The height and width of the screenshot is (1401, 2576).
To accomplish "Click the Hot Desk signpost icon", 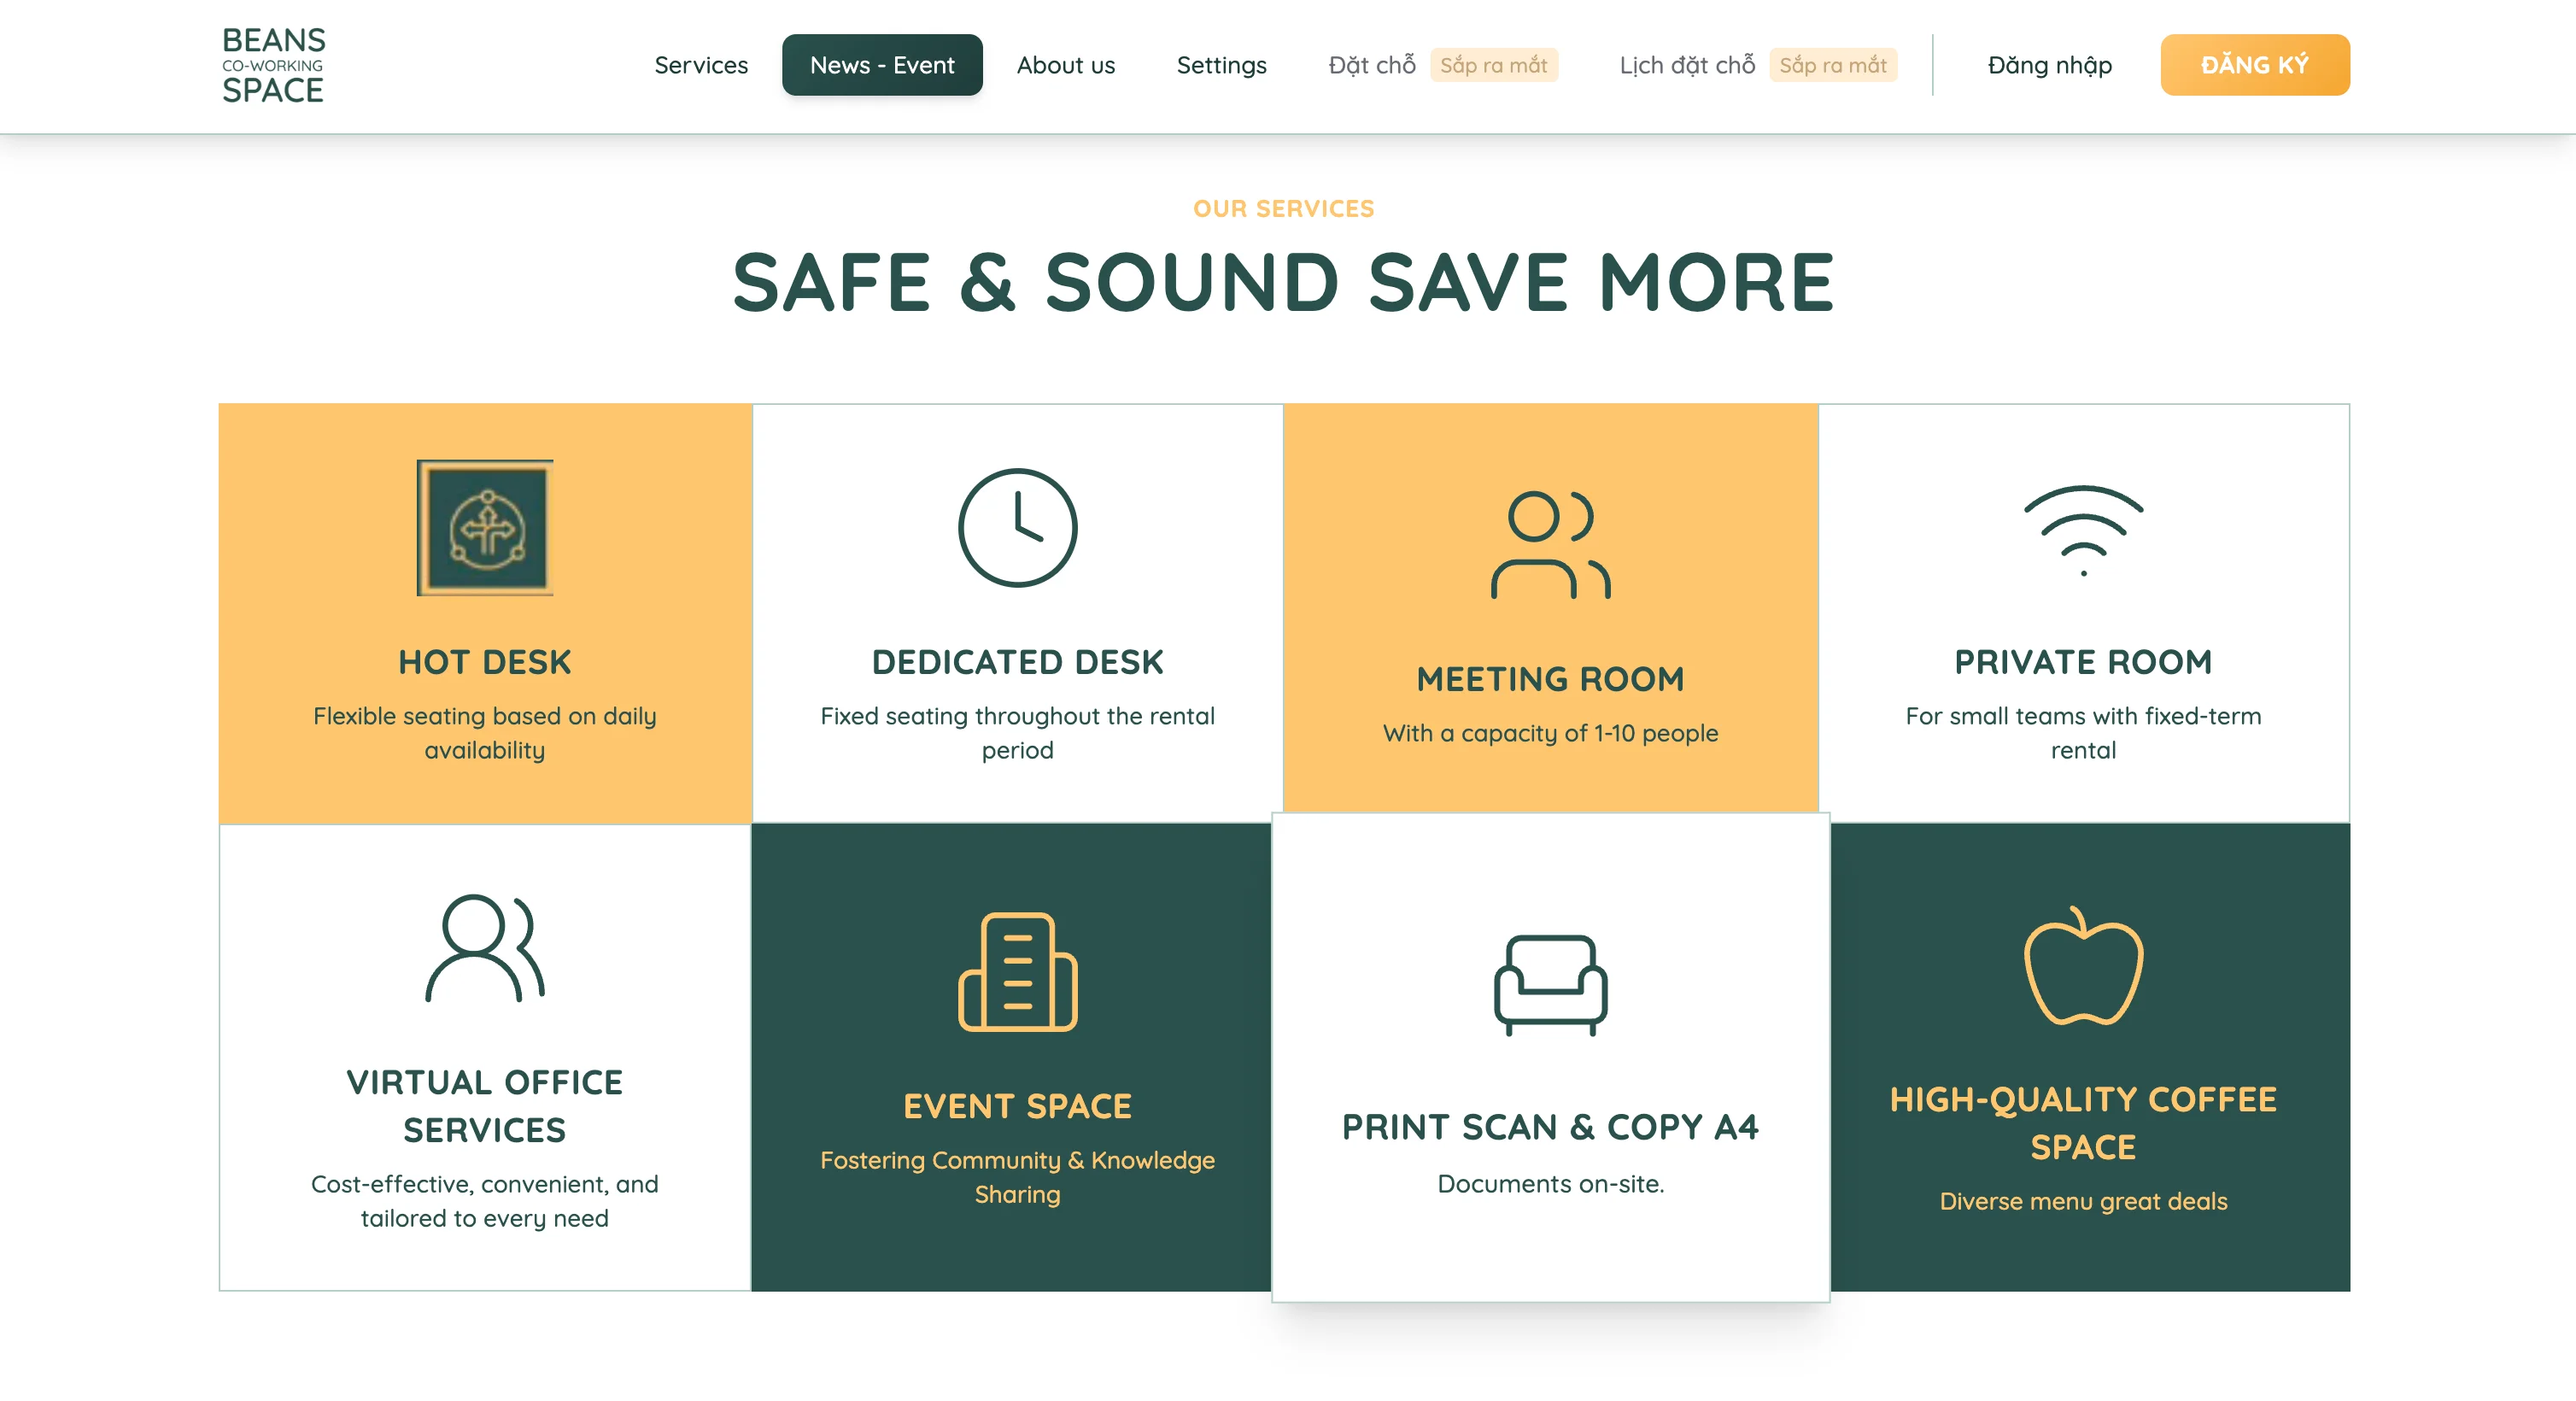I will (485, 527).
